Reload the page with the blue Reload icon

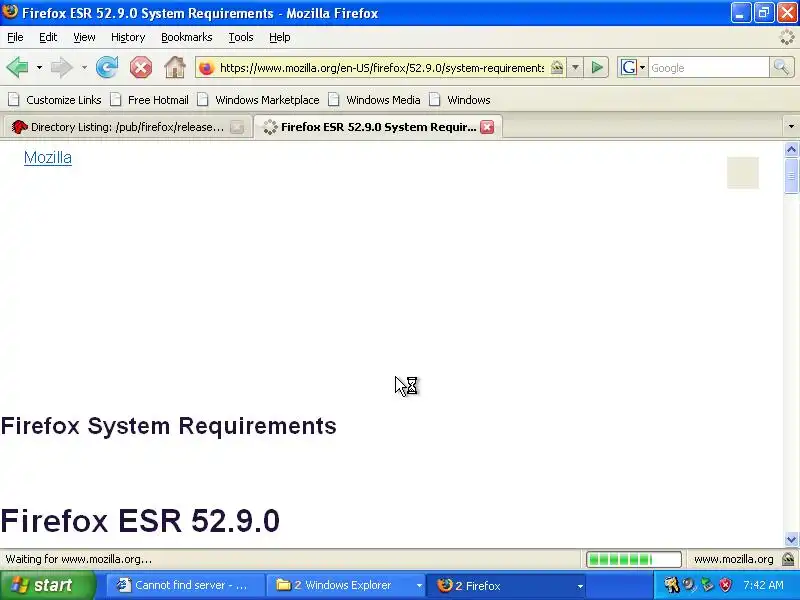tap(107, 67)
